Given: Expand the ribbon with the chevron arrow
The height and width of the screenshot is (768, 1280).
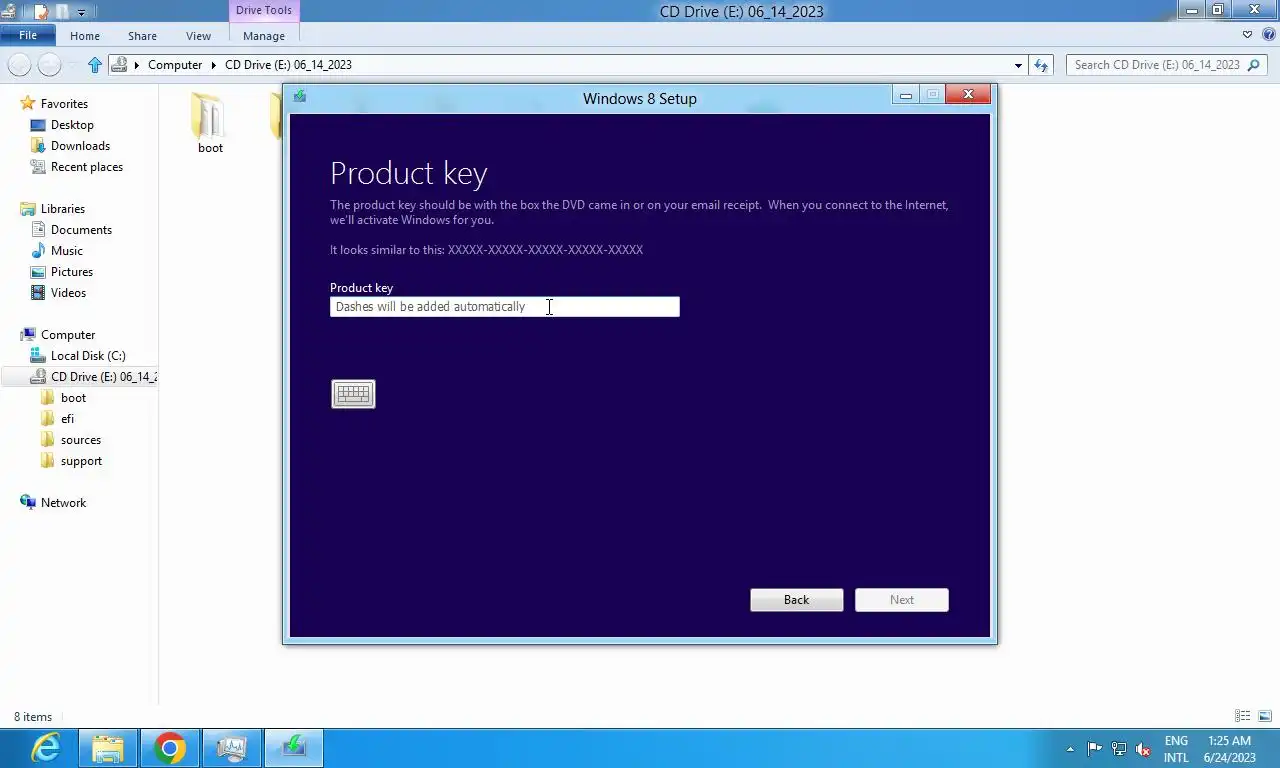Looking at the screenshot, I should click(x=1247, y=35).
